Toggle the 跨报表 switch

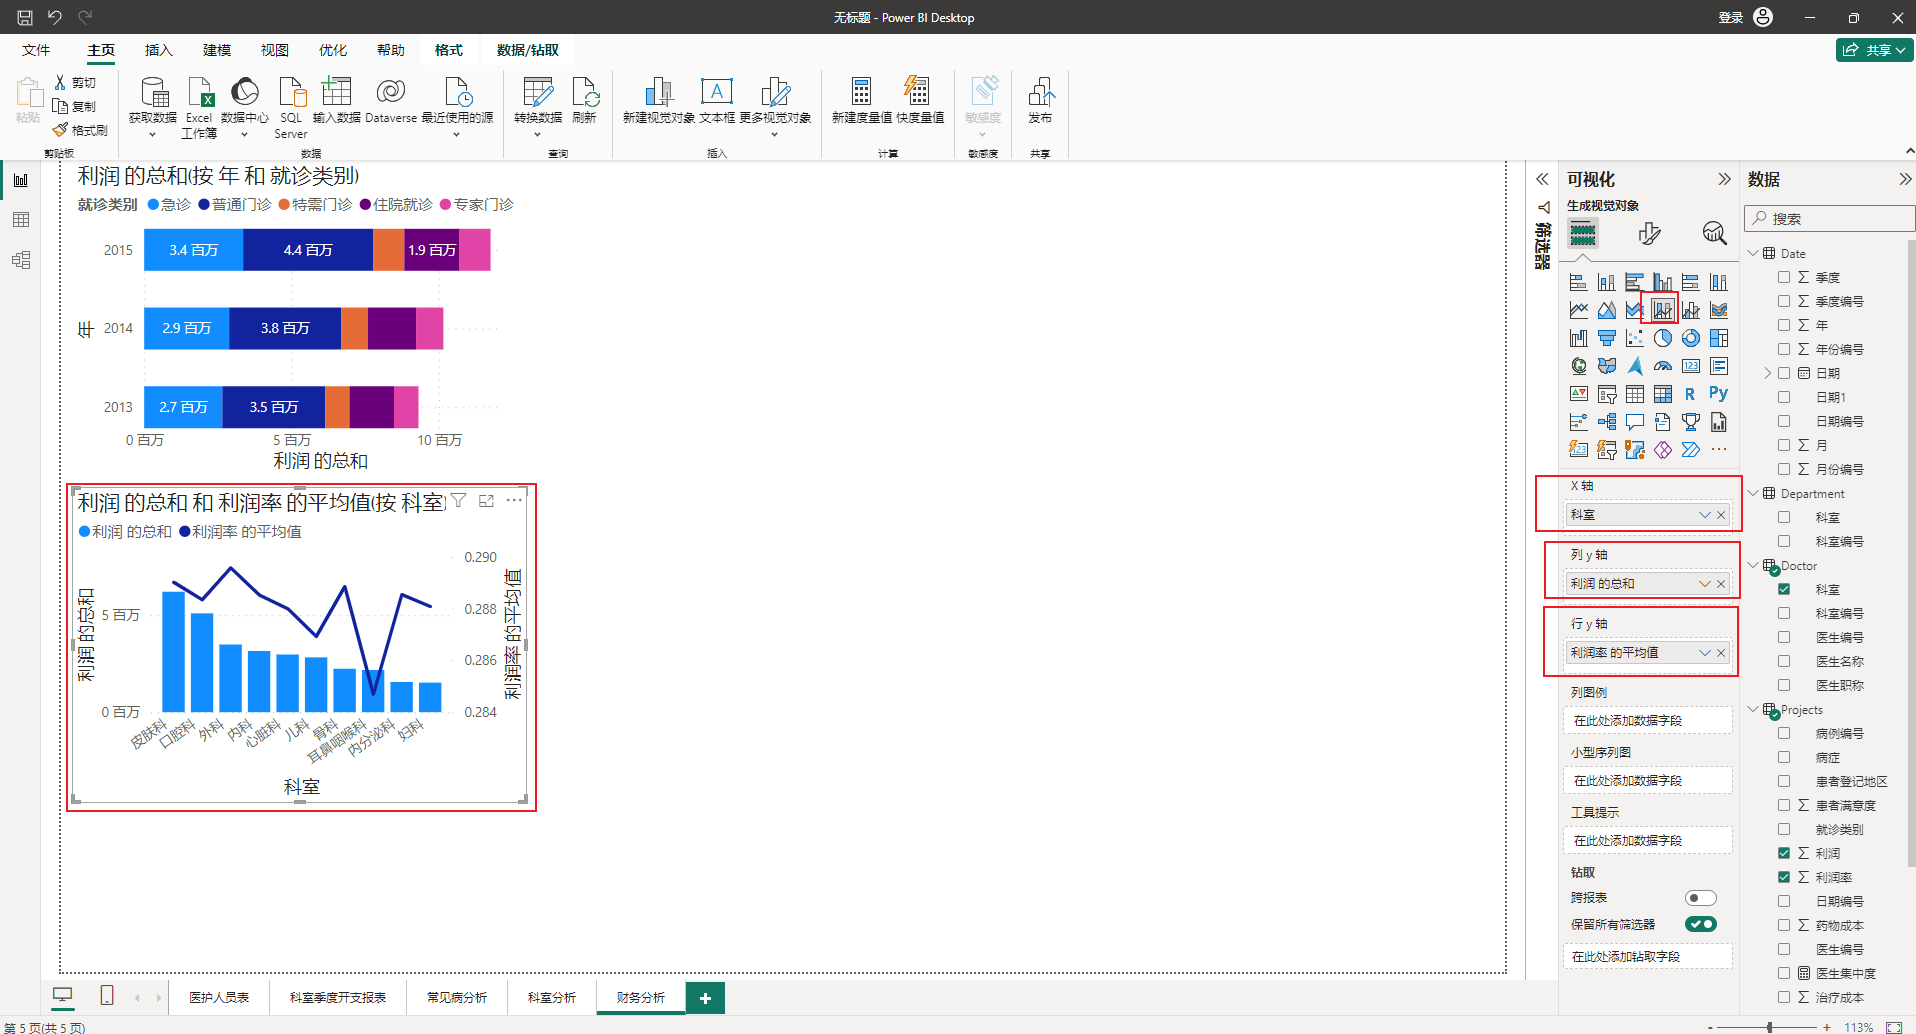tap(1701, 898)
